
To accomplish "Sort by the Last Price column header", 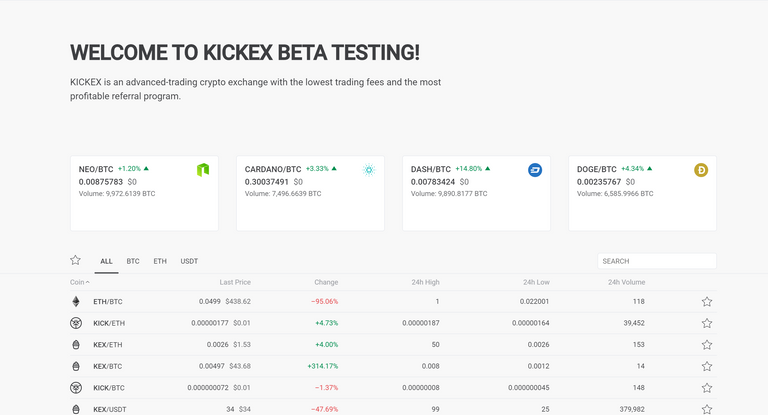I will pyautogui.click(x=235, y=282).
